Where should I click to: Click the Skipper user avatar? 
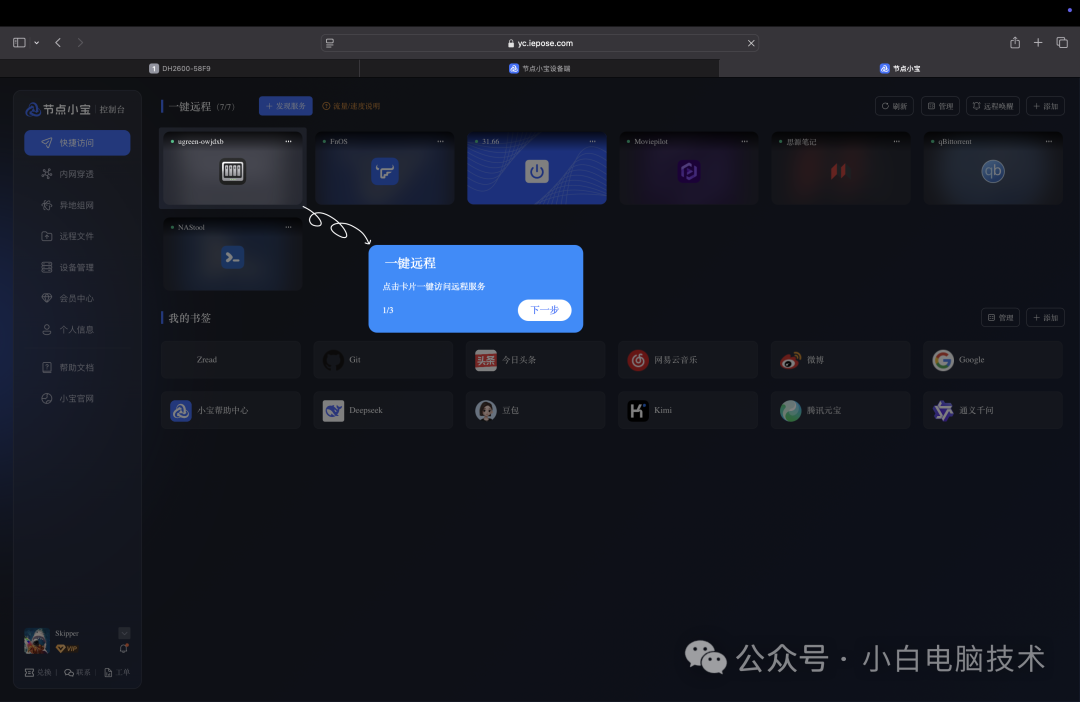click(x=37, y=641)
